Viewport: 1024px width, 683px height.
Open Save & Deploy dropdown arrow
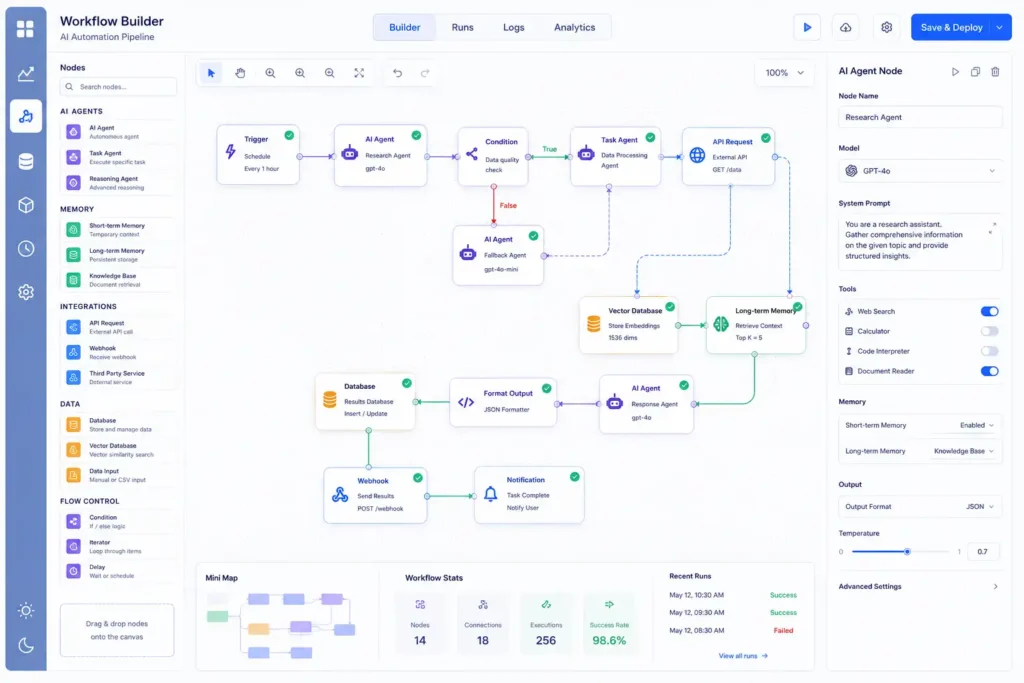1000,27
